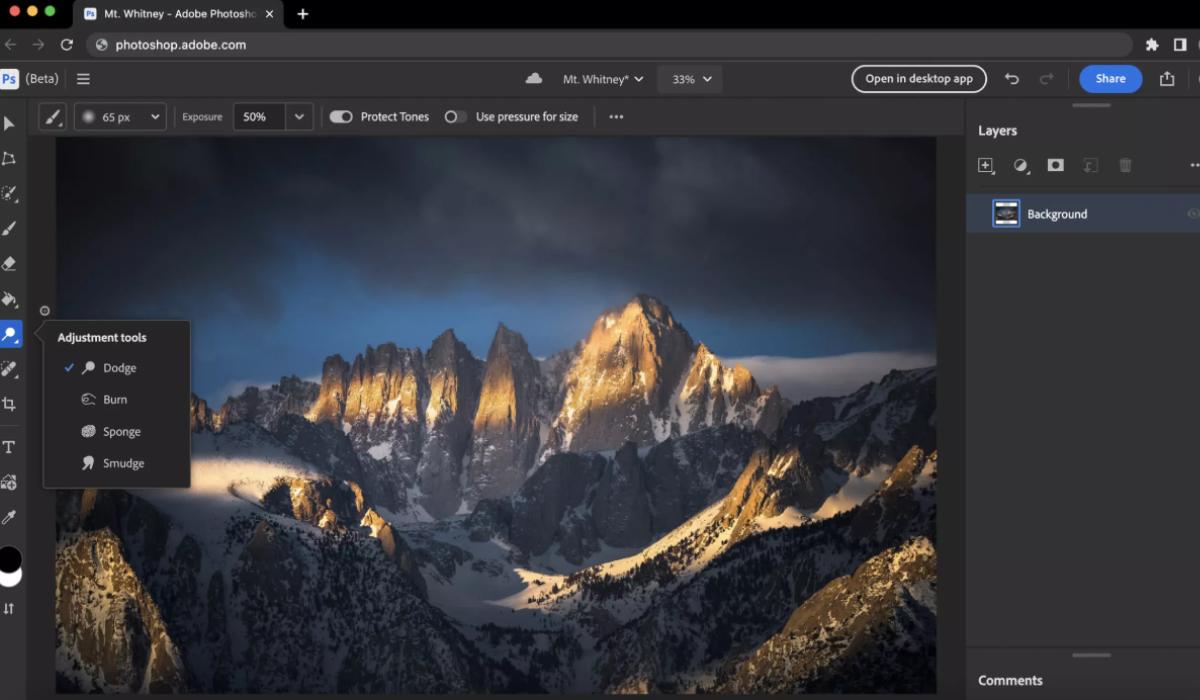Disable the Protect Tones toggle
The width and height of the screenshot is (1200, 700).
[341, 117]
